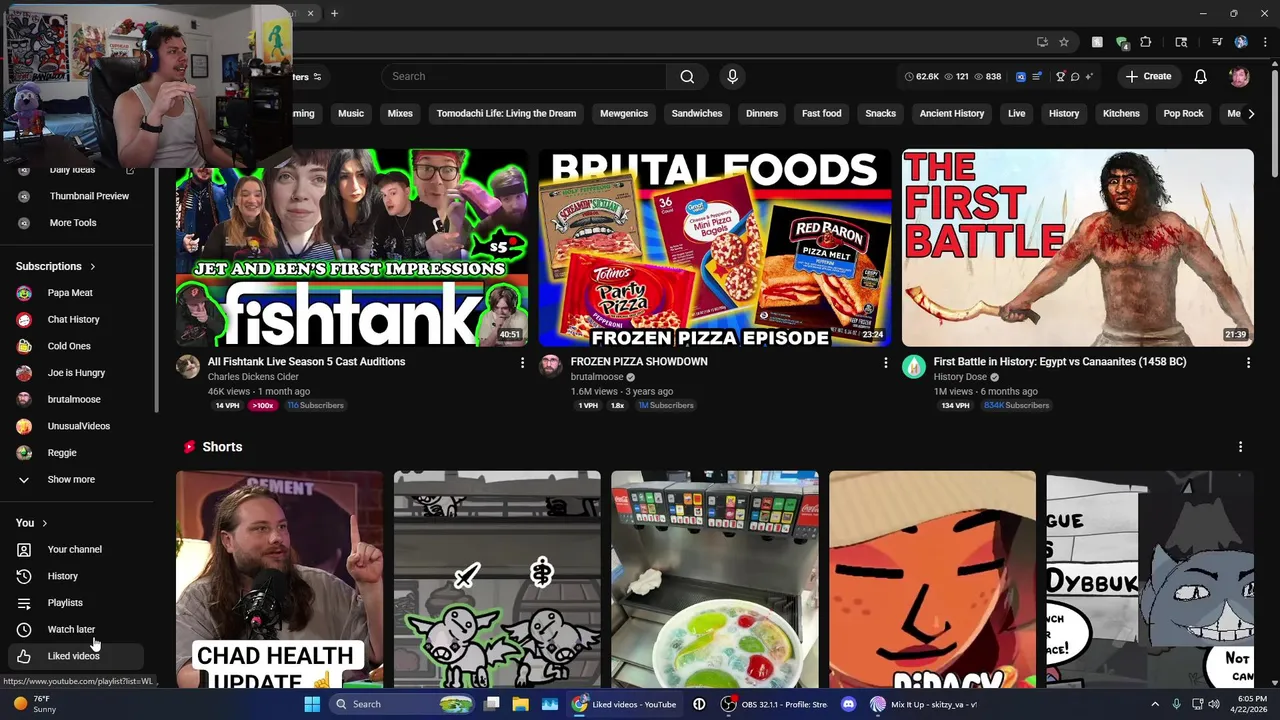Show hidden system tray icons
This screenshot has width=1280, height=720.
point(1155,704)
